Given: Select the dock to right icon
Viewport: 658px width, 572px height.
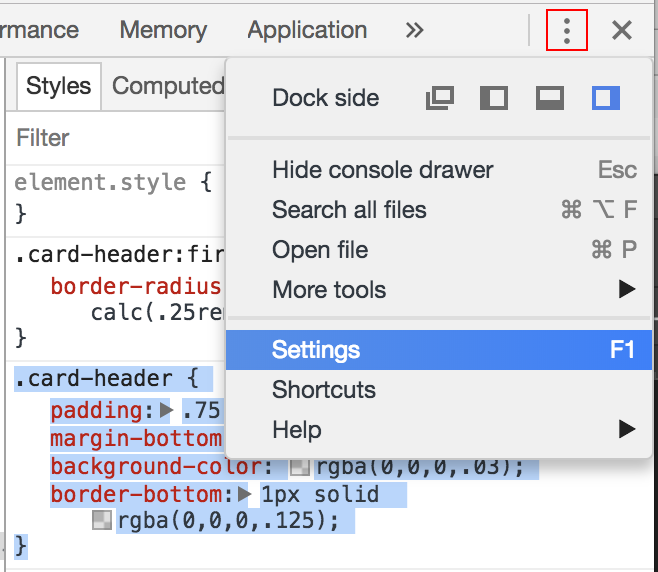Looking at the screenshot, I should 606,98.
